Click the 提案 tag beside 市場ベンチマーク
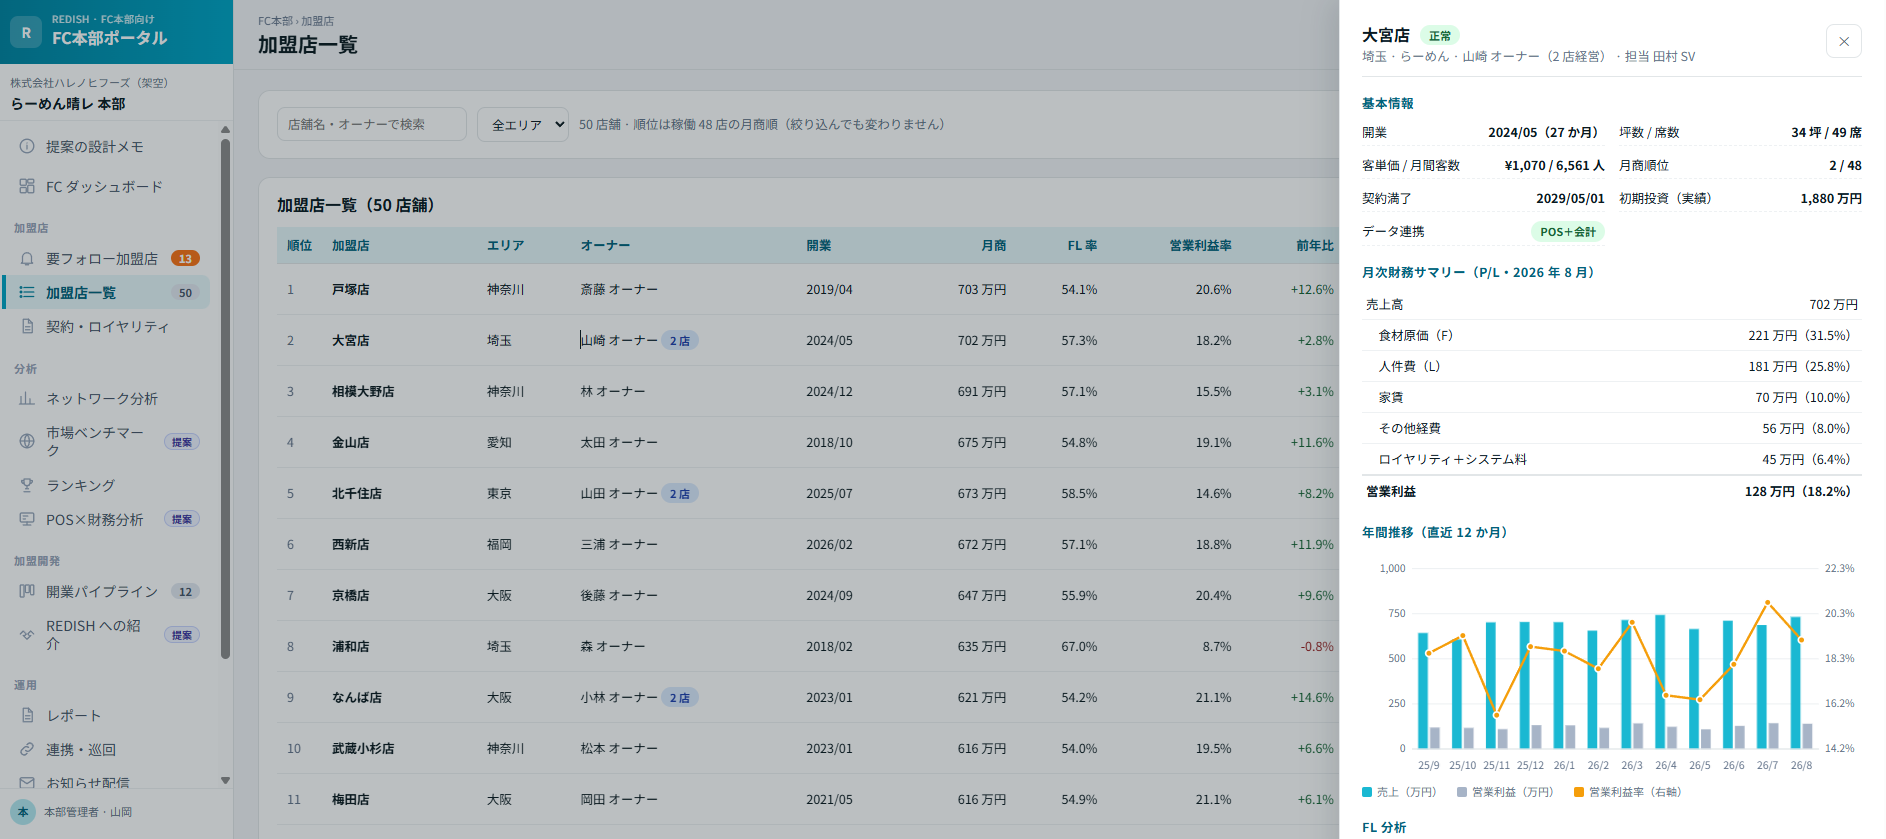The height and width of the screenshot is (839, 1886). tap(182, 441)
